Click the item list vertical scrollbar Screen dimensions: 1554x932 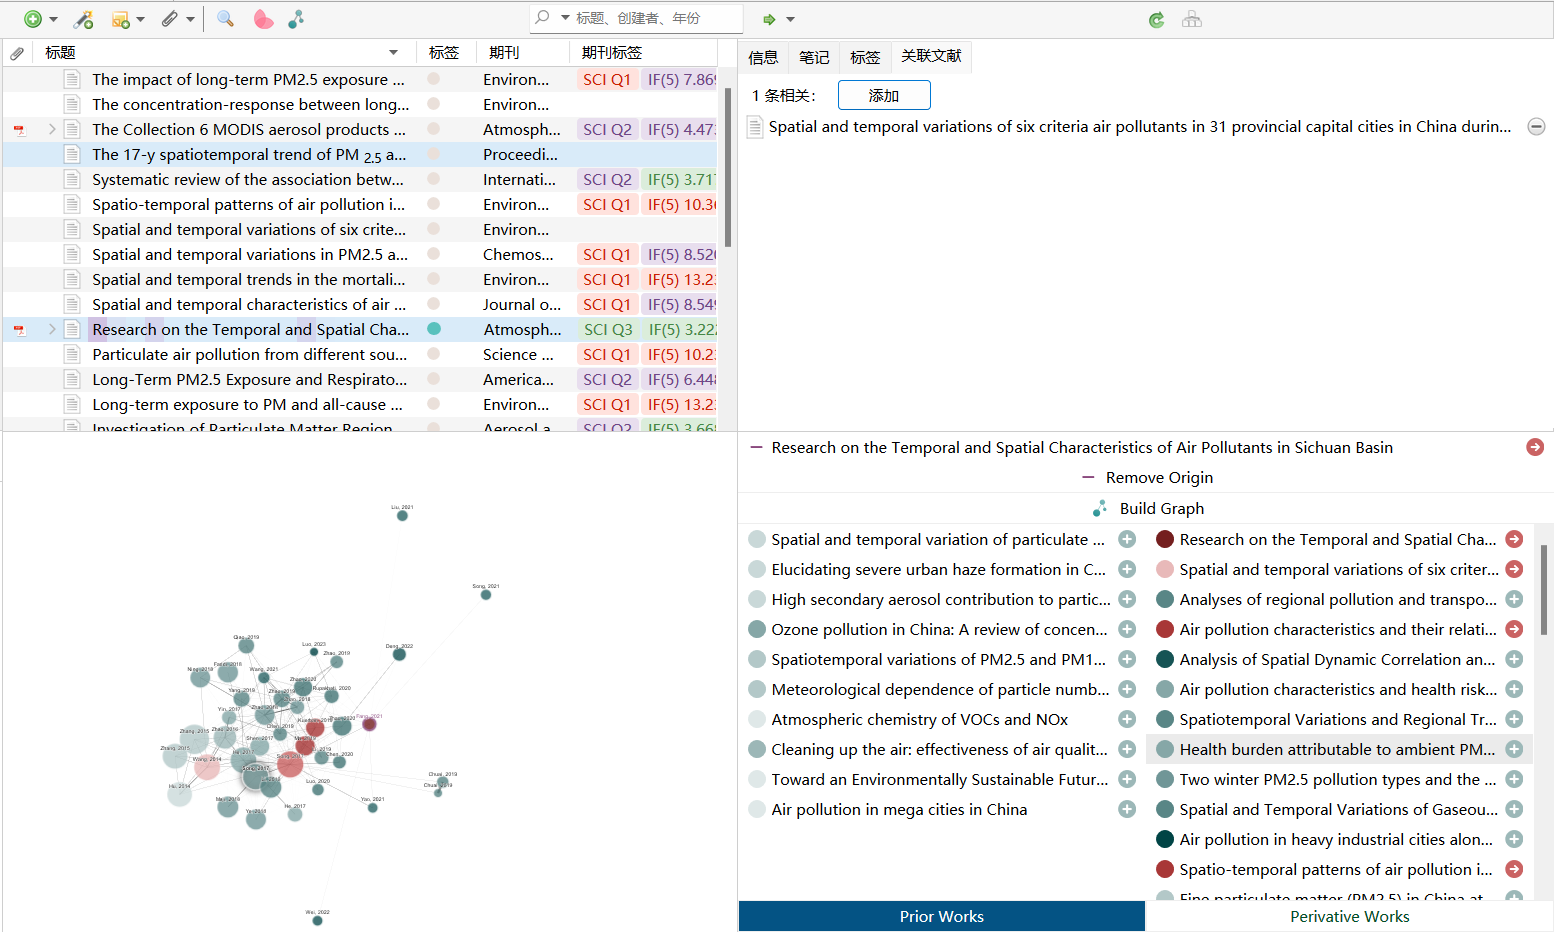[727, 167]
